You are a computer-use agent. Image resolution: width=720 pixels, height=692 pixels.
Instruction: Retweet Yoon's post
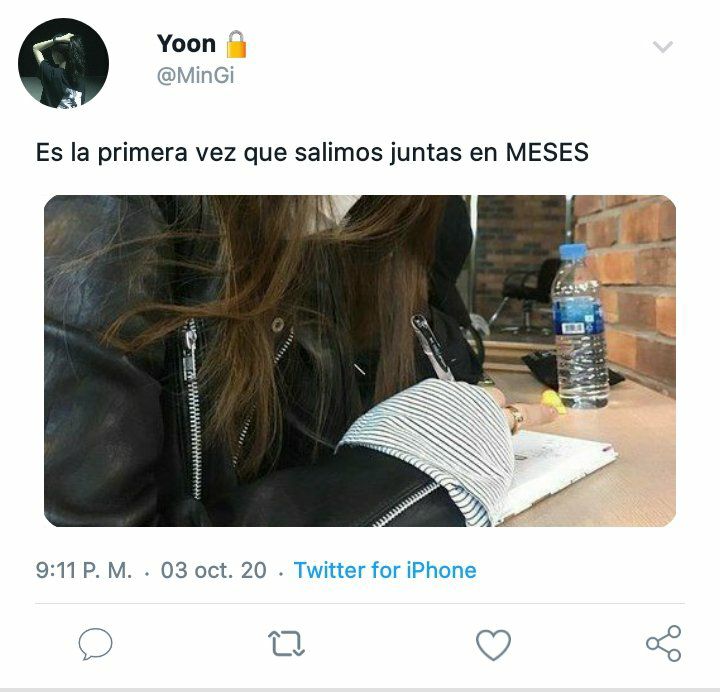point(286,643)
